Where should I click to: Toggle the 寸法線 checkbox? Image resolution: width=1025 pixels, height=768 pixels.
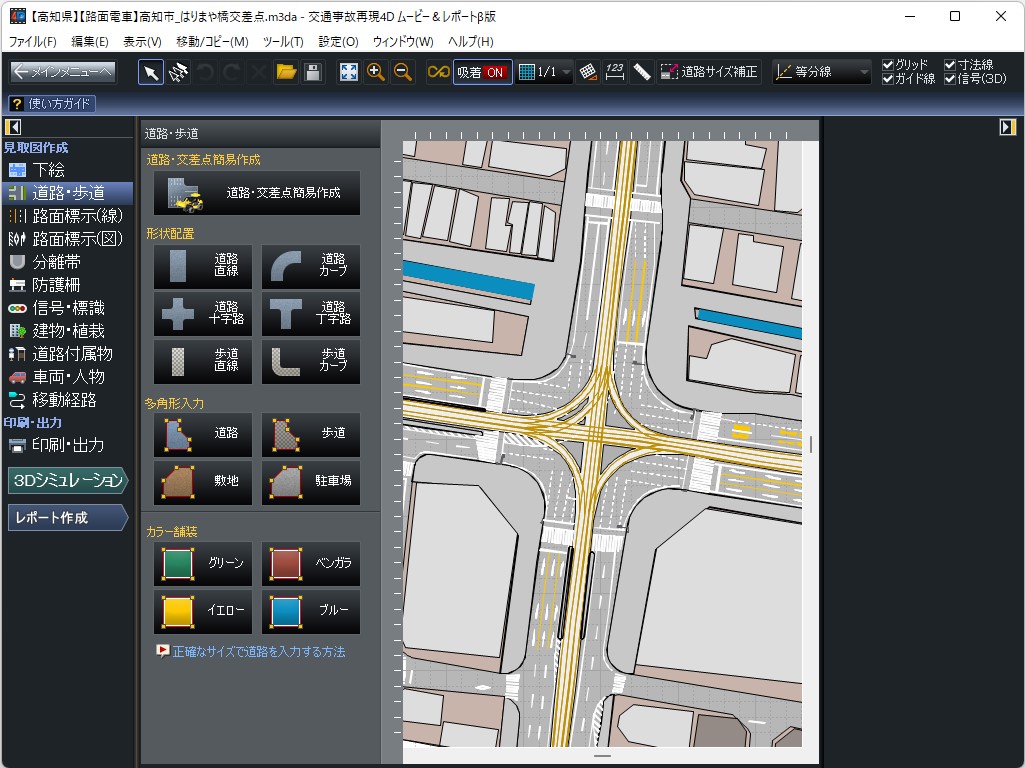click(x=950, y=65)
